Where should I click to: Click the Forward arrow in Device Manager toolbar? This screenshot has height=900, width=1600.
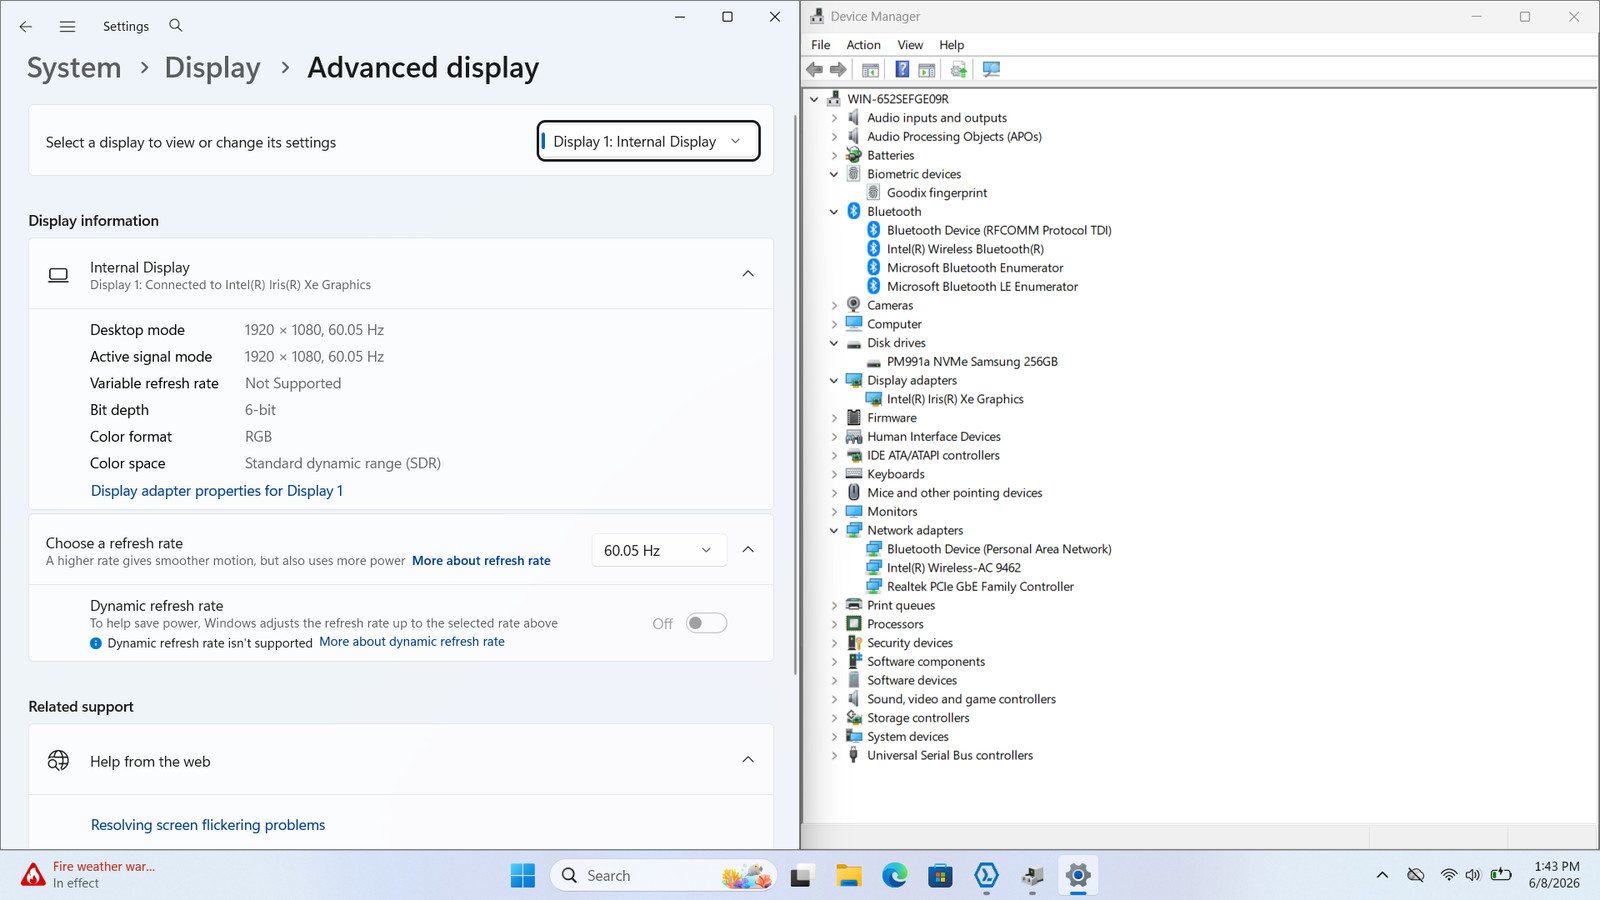pyautogui.click(x=838, y=70)
